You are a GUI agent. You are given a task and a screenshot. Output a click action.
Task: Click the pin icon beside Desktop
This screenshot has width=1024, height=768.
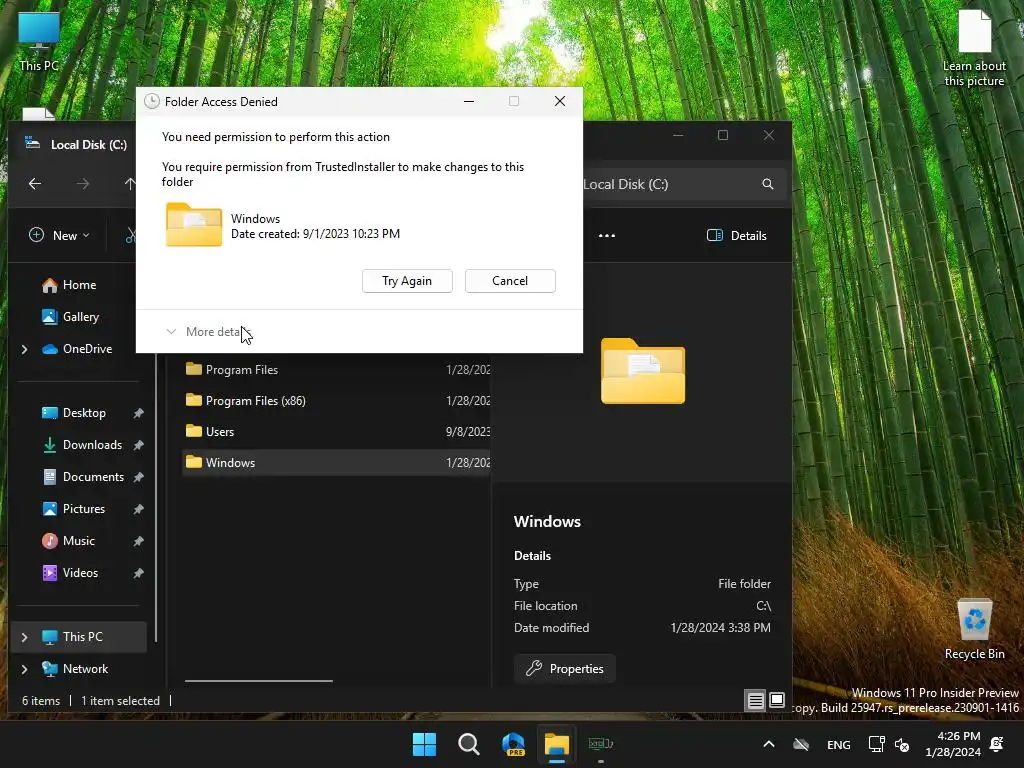138,413
